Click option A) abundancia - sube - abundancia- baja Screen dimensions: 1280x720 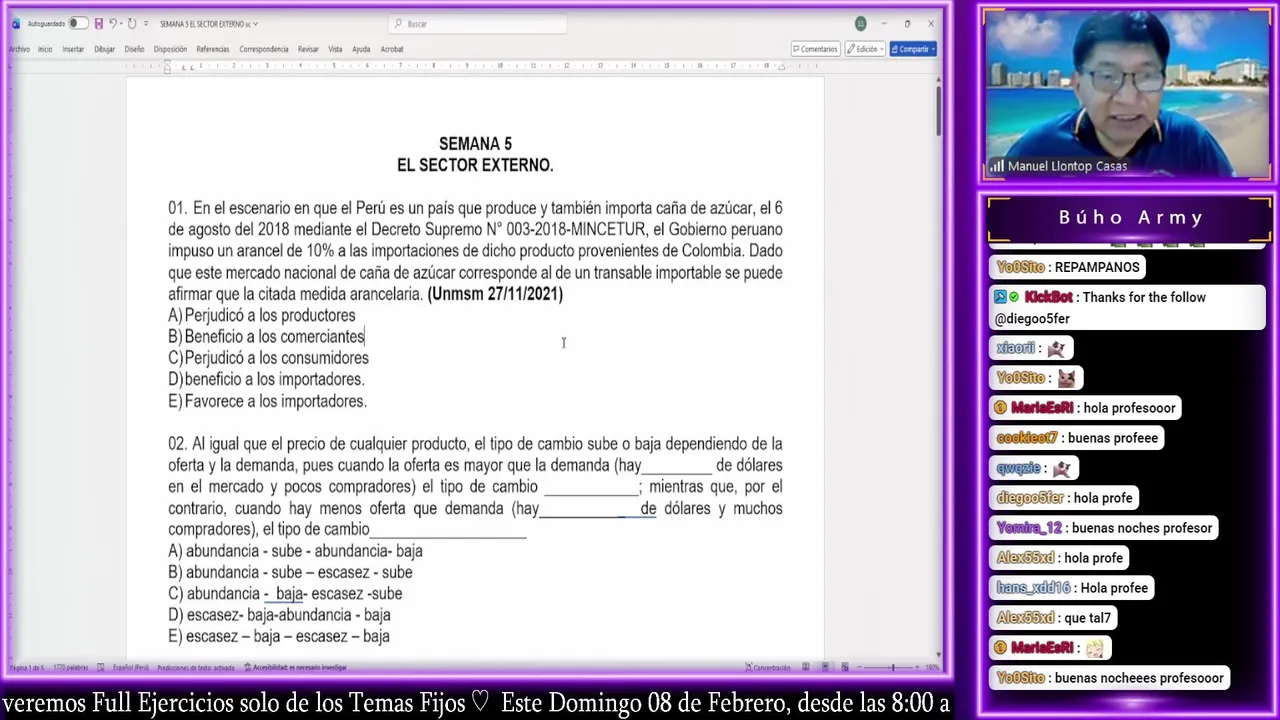295,551
